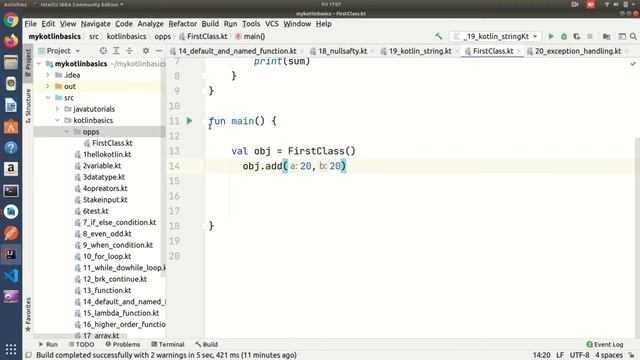Select opened file locate icon in Project panel
The image size is (640, 360).
(x=103, y=51)
